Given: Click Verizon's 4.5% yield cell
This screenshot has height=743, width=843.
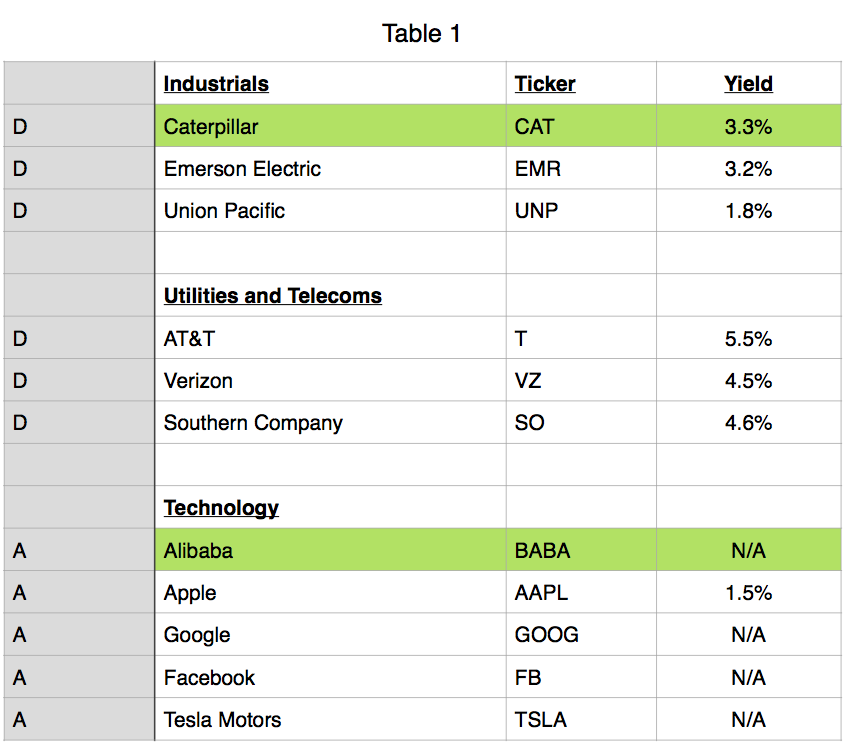Looking at the screenshot, I should coord(748,381).
